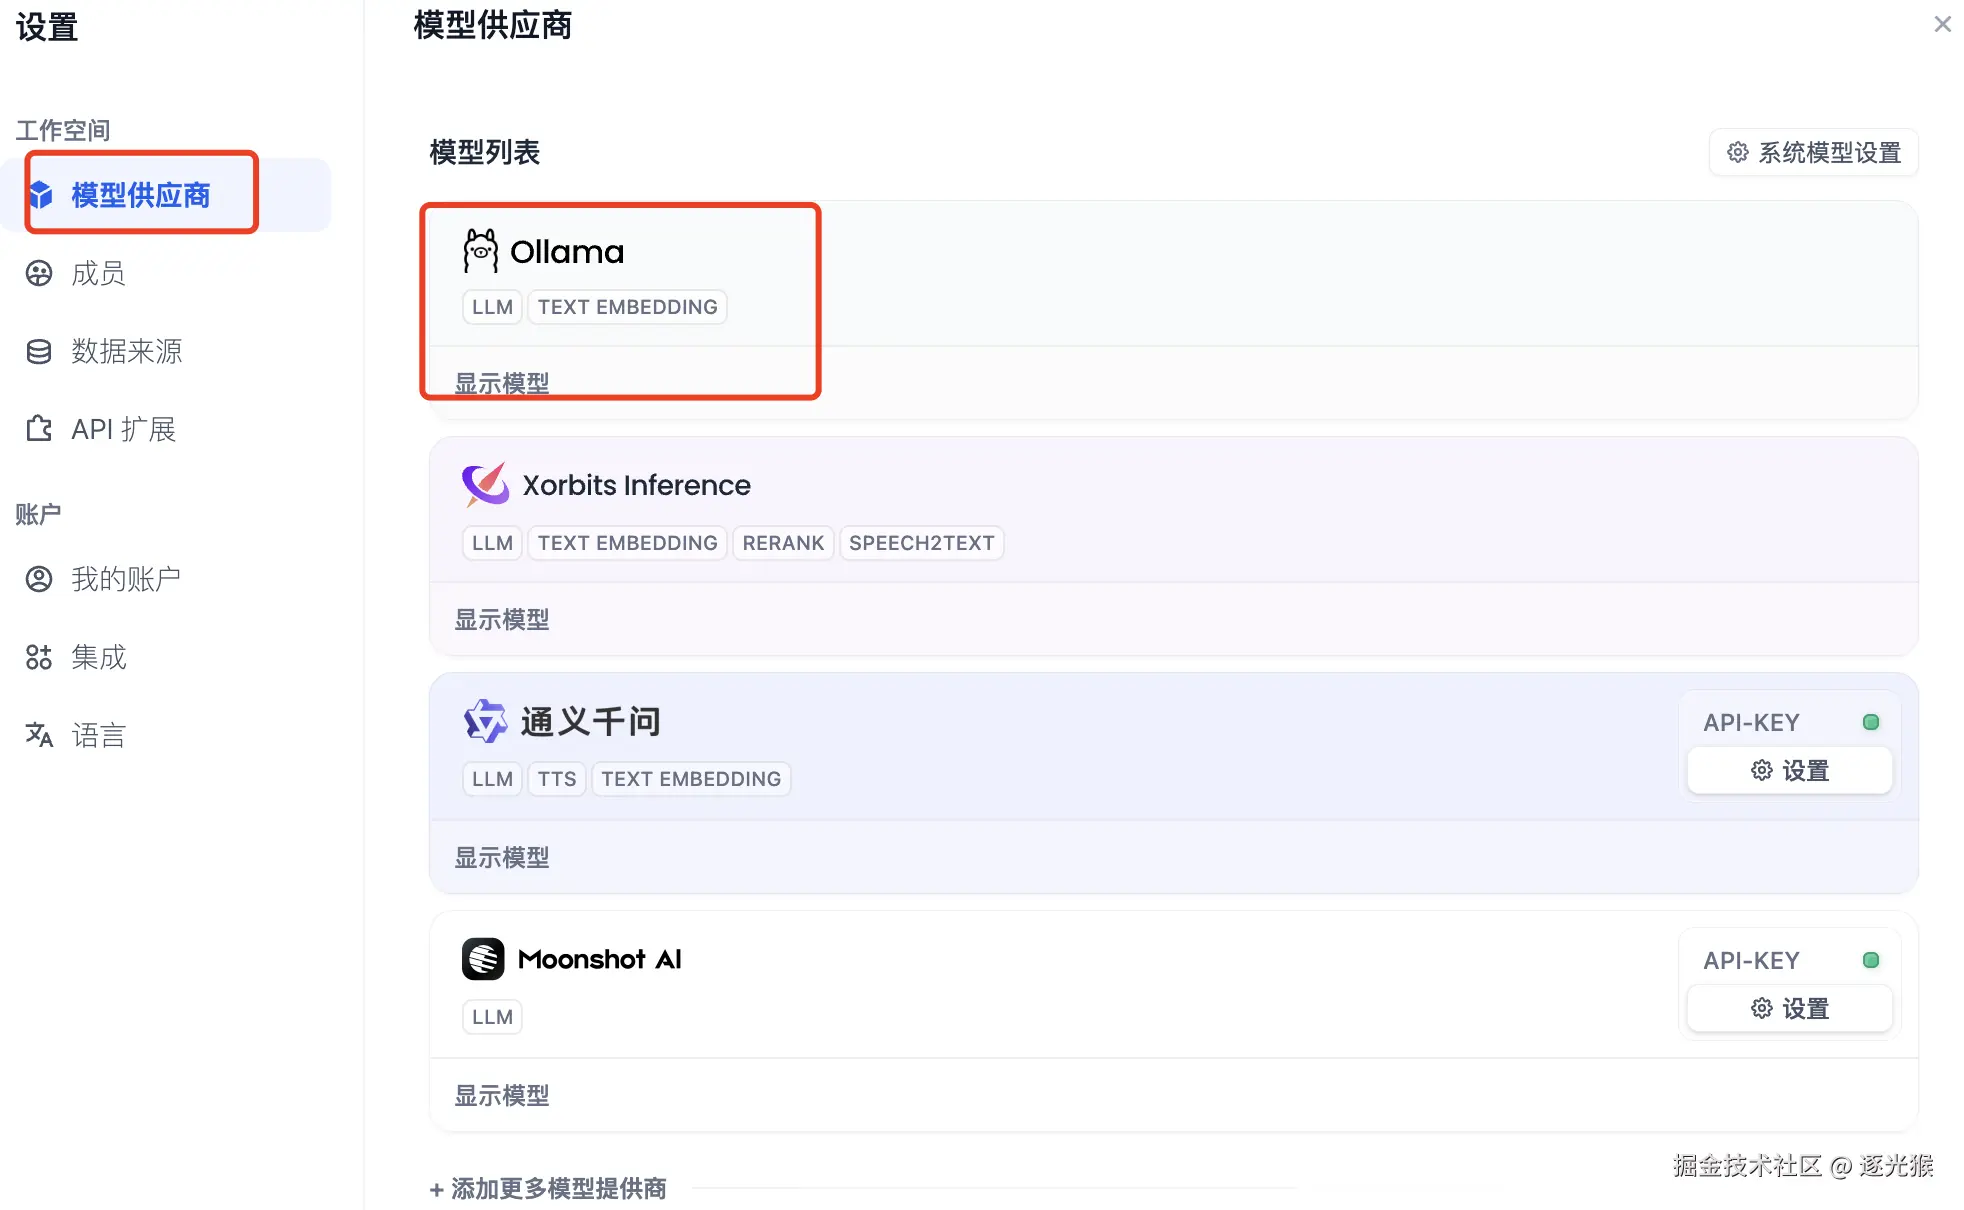Click the 数据来源 database icon
The height and width of the screenshot is (1210, 1964).
click(x=39, y=351)
